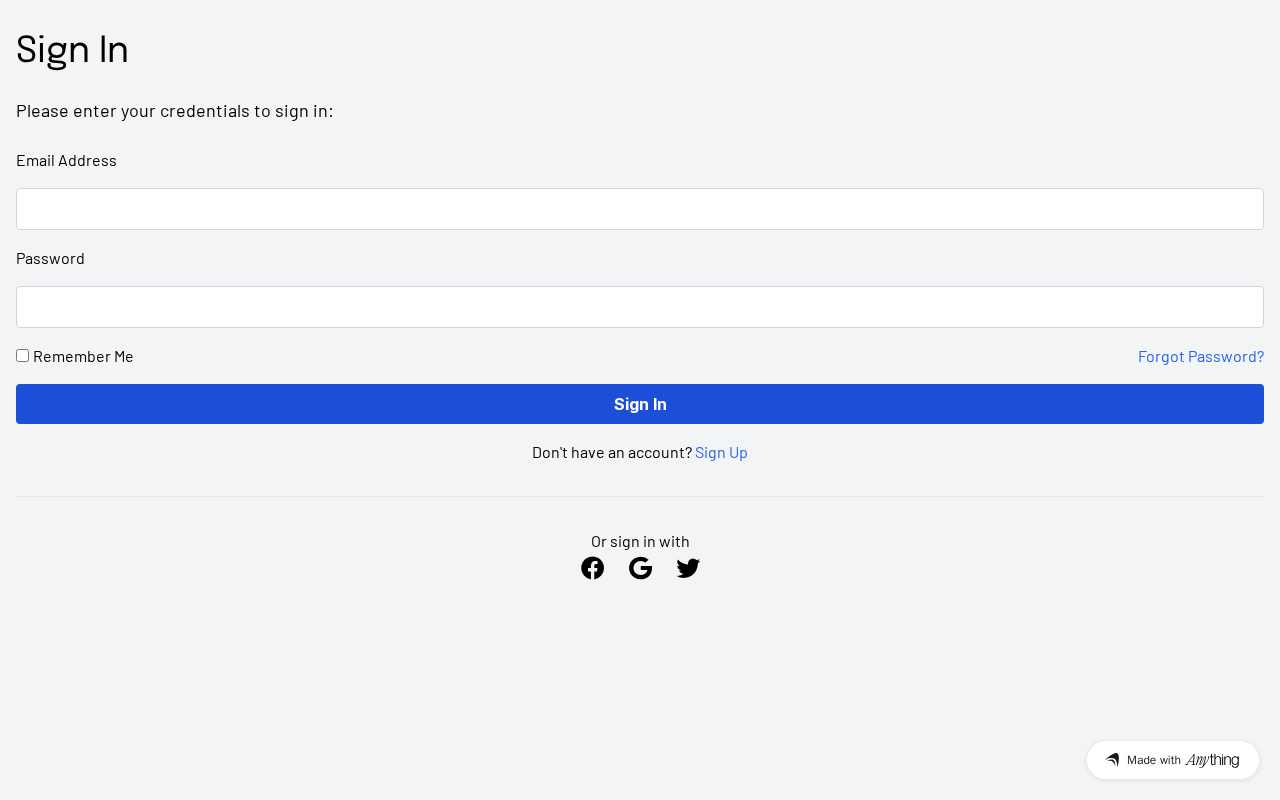This screenshot has height=800, width=1280.
Task: Enable the Remember Me checkbox
Action: coord(23,356)
